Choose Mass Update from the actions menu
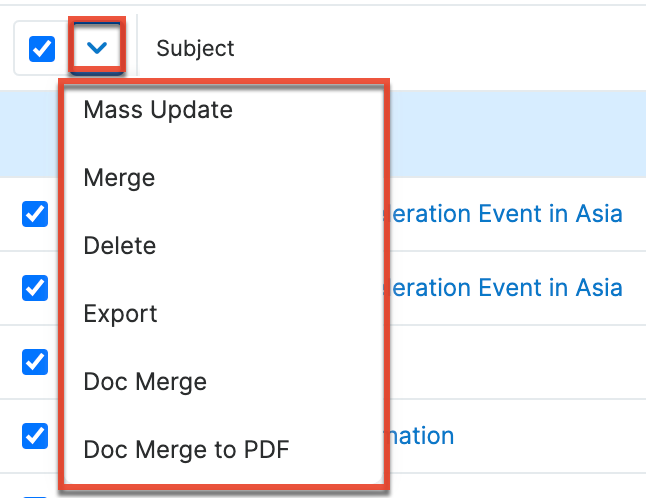Screen dimensions: 646x498 click(158, 110)
